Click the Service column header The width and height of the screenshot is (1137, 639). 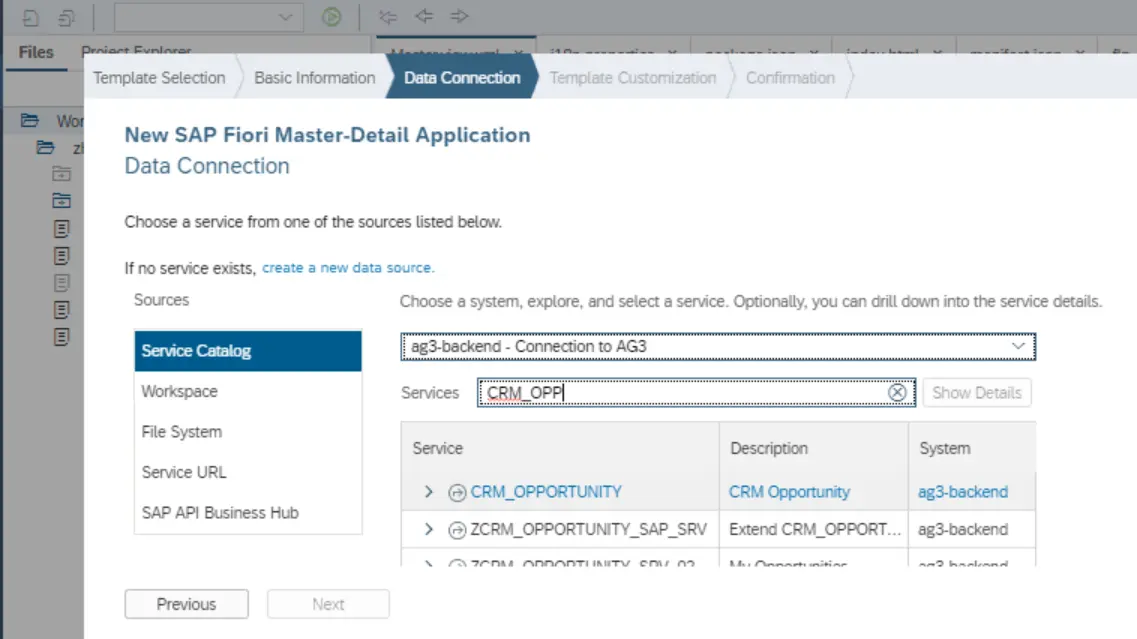(560, 448)
